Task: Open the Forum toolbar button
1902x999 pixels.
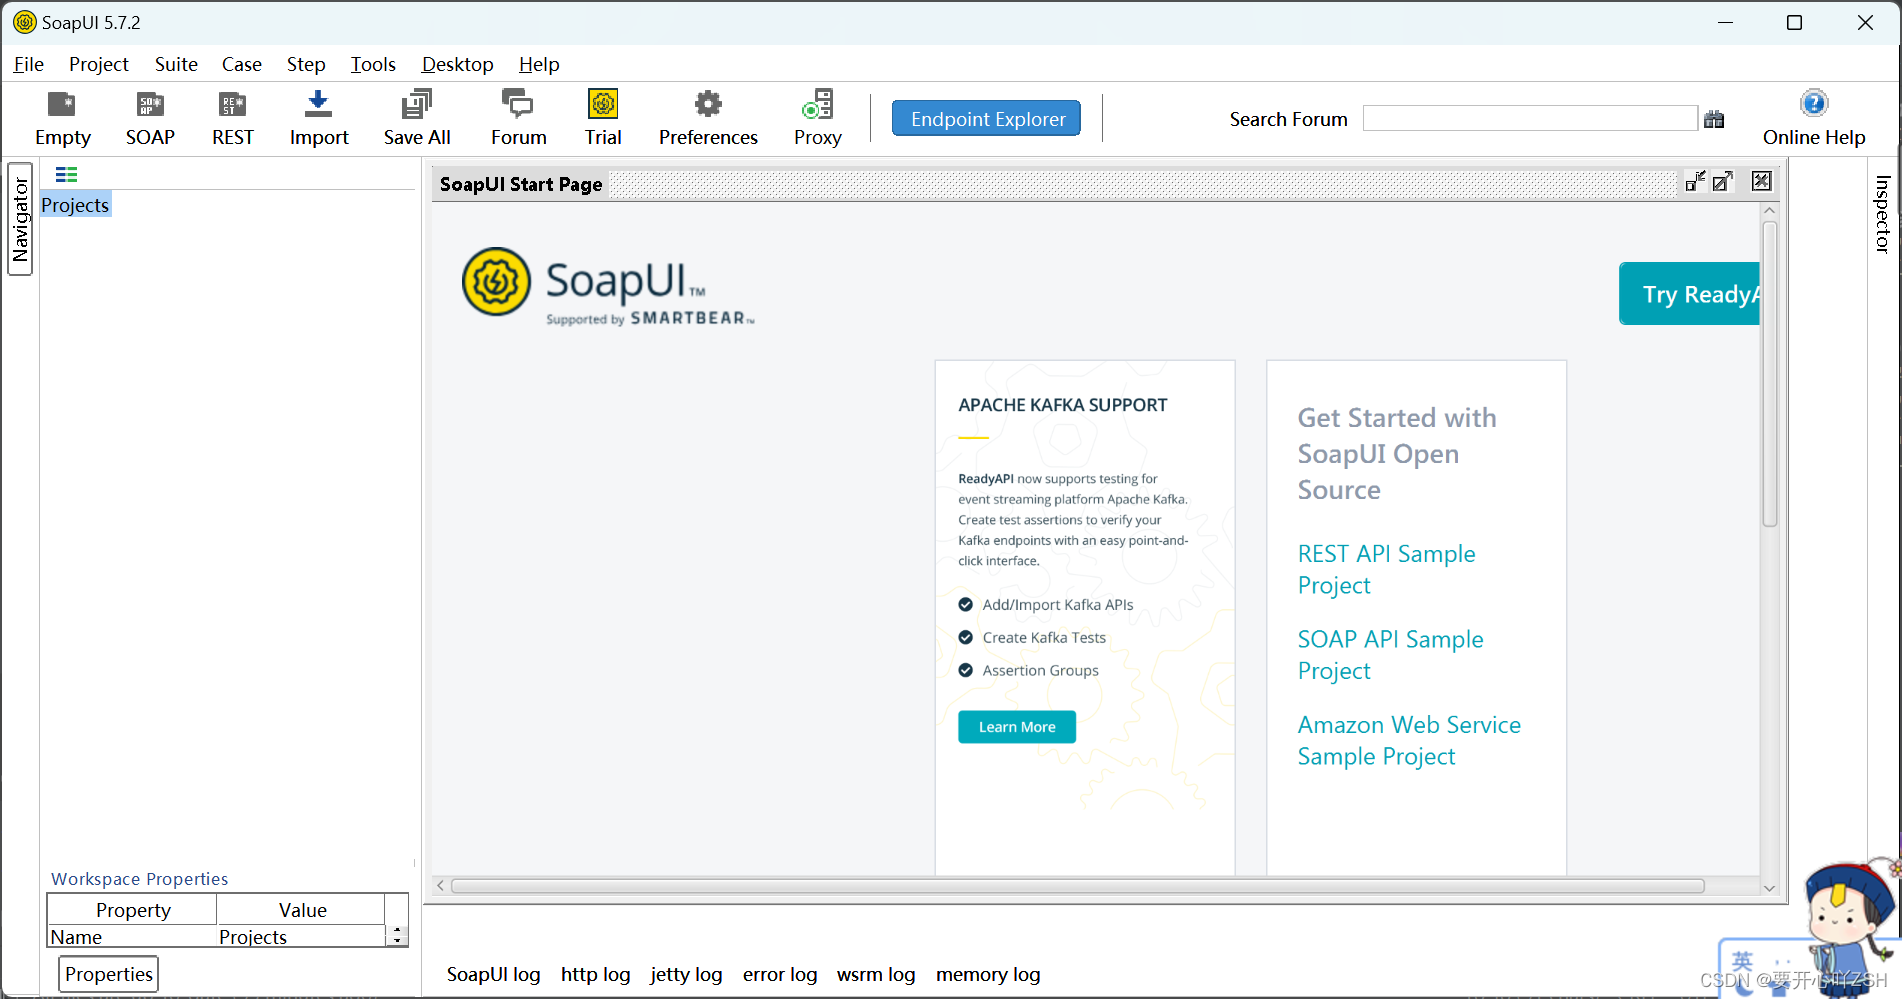Action: 518,118
